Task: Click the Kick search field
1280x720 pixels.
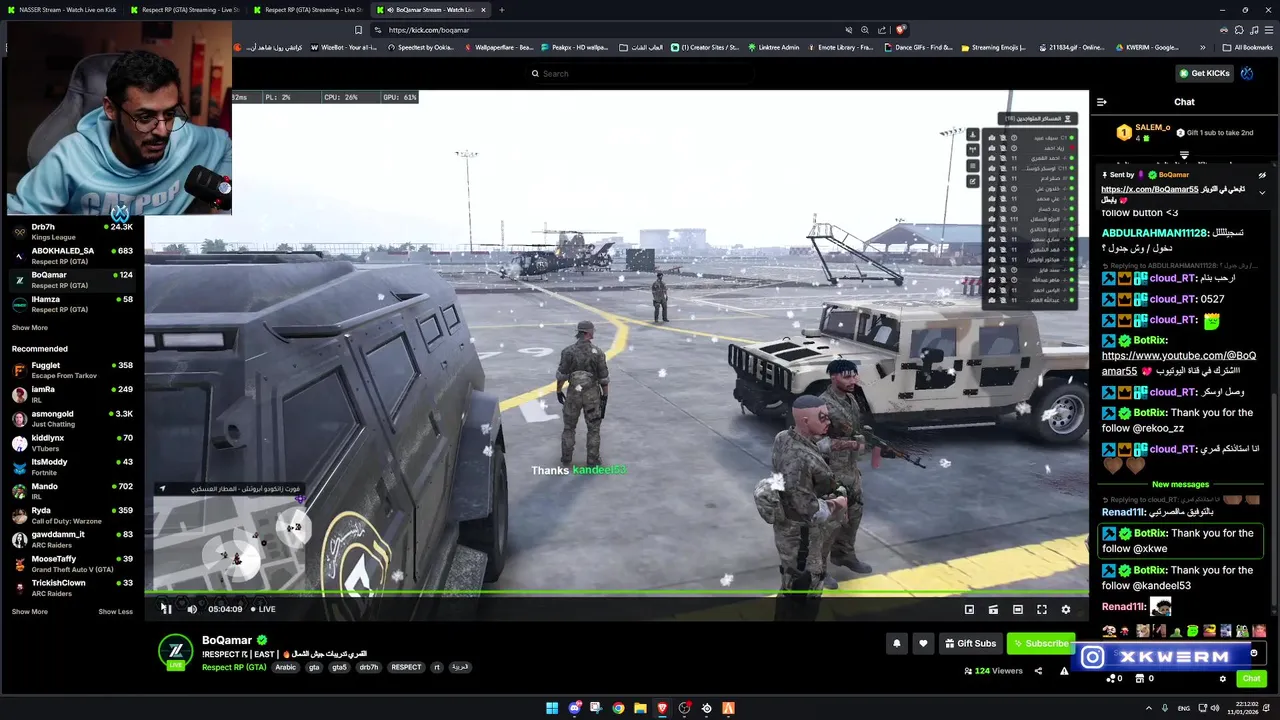Action: 640,73
